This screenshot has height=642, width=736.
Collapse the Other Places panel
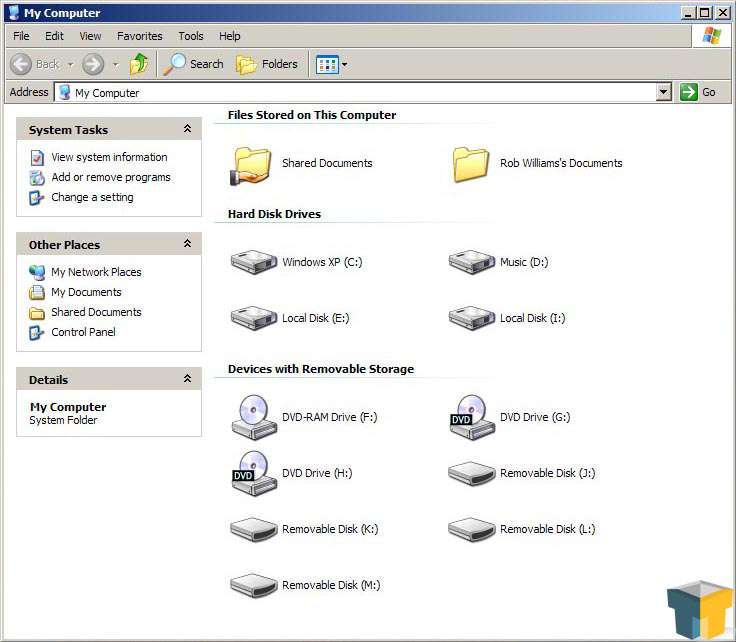click(187, 244)
